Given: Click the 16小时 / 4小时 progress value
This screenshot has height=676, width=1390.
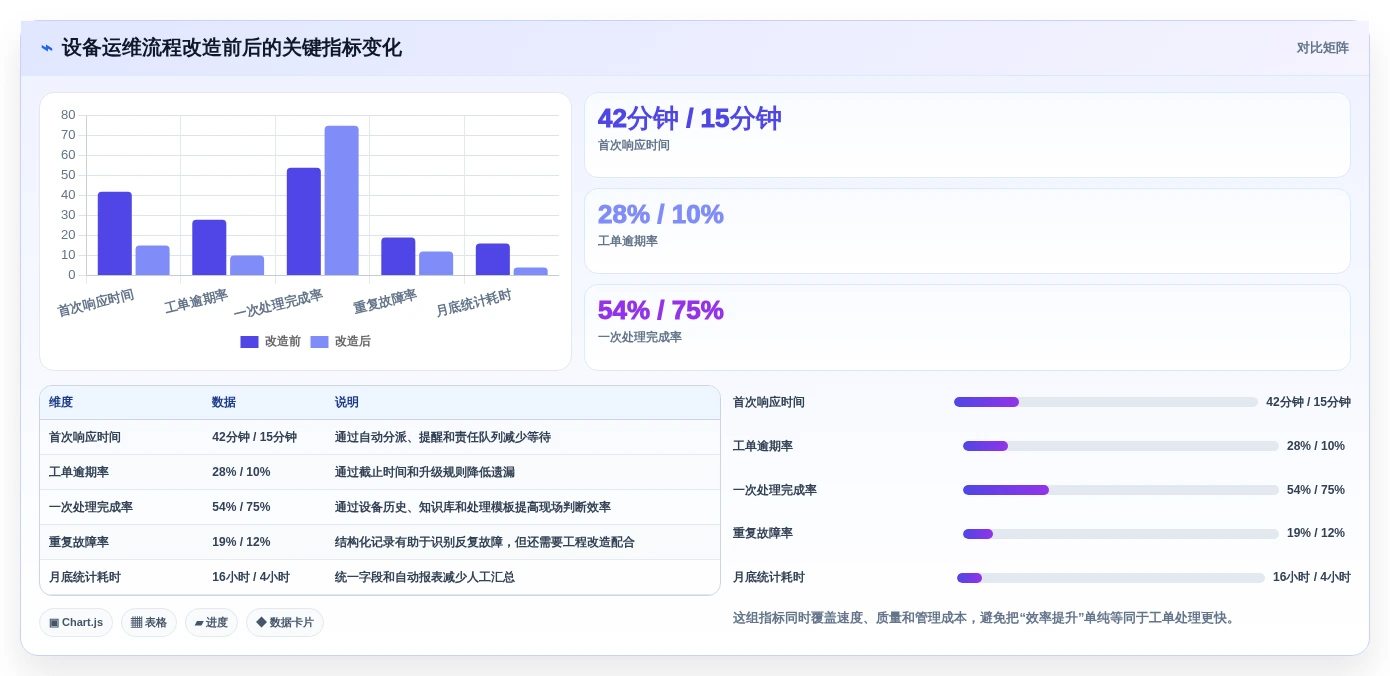Looking at the screenshot, I should [1311, 577].
